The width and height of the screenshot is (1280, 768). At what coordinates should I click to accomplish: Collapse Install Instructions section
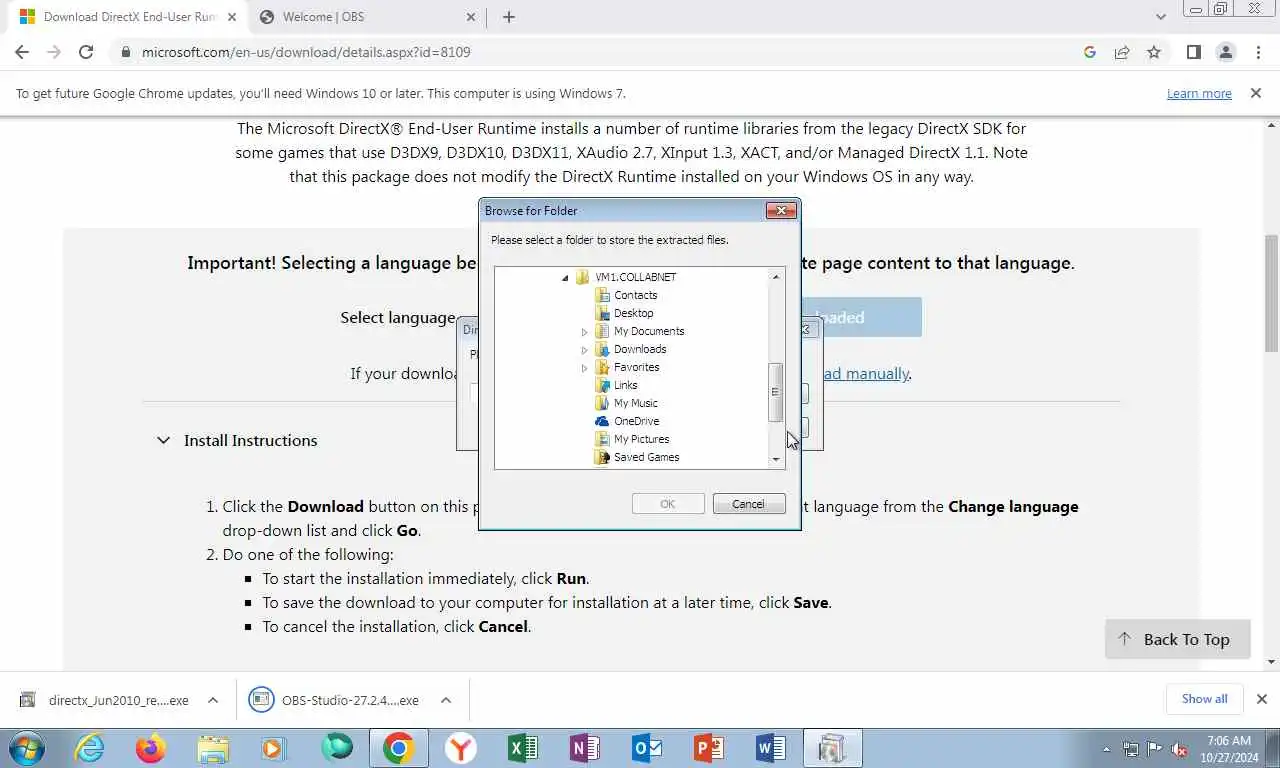click(163, 440)
